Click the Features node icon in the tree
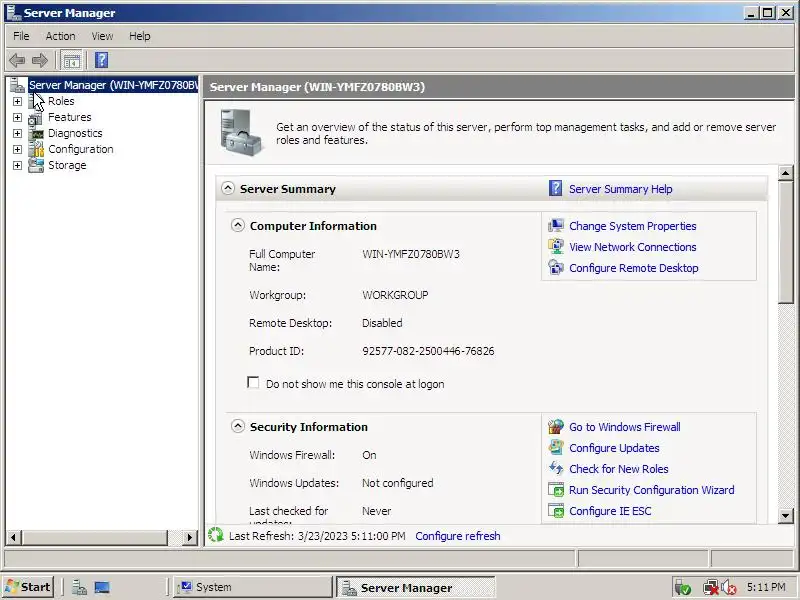 click(x=36, y=117)
